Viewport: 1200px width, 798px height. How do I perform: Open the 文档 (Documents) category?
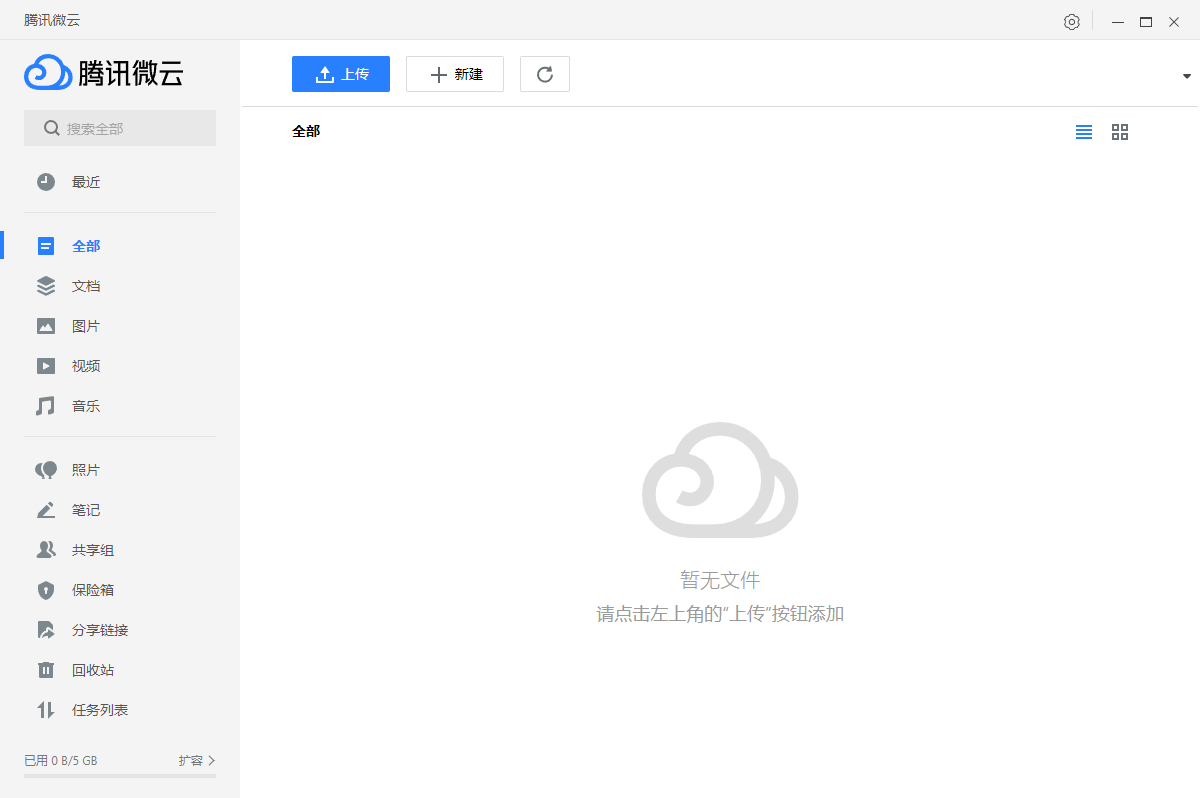point(86,285)
